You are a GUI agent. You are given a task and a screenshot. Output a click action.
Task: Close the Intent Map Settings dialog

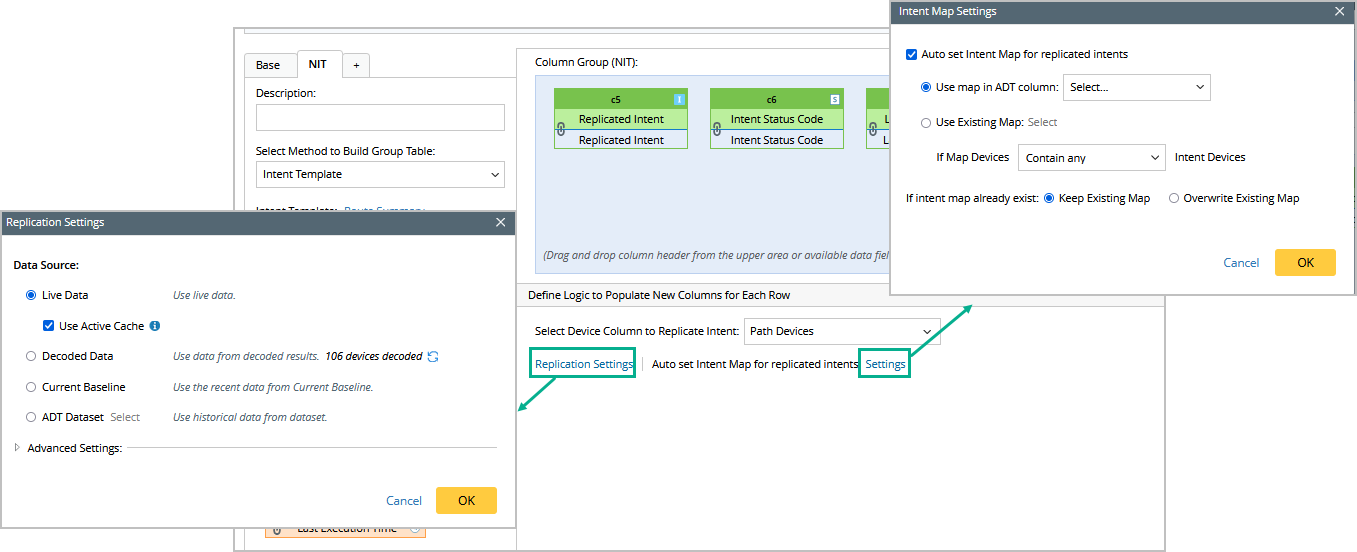[1340, 12]
